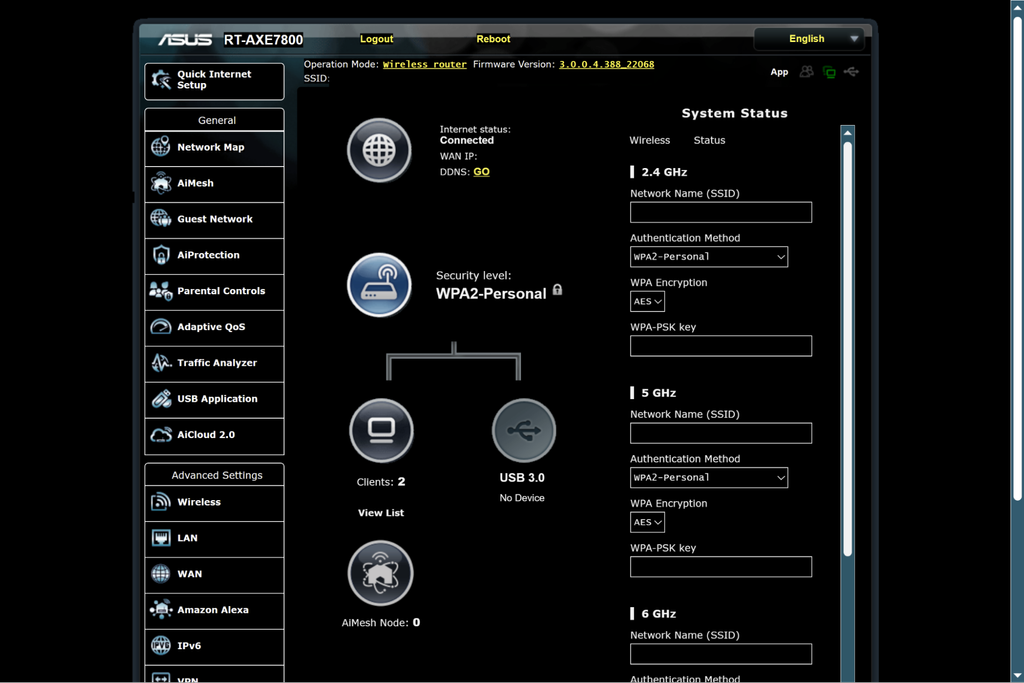Open the Adaptive QoS feature
Screen dimensions: 1024x683
213,327
